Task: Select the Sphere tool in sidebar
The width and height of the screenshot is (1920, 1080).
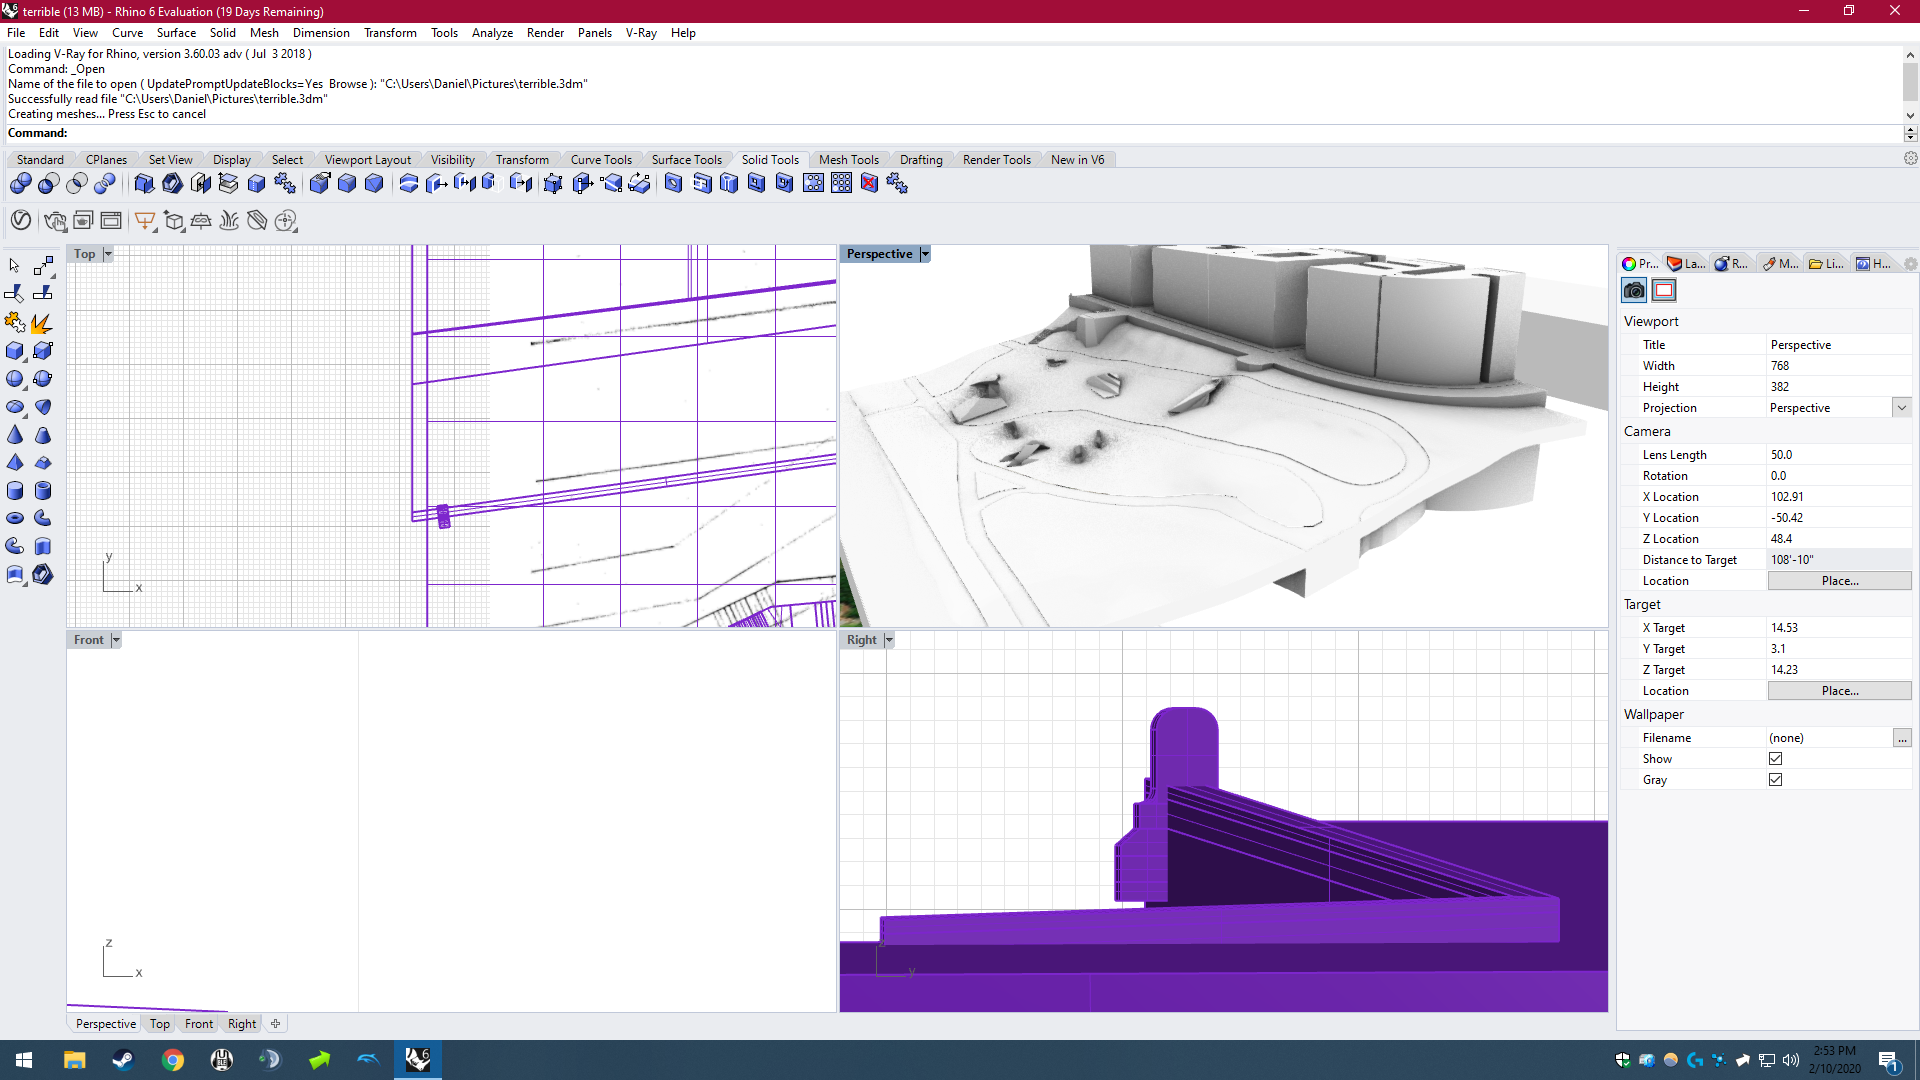Action: point(15,379)
